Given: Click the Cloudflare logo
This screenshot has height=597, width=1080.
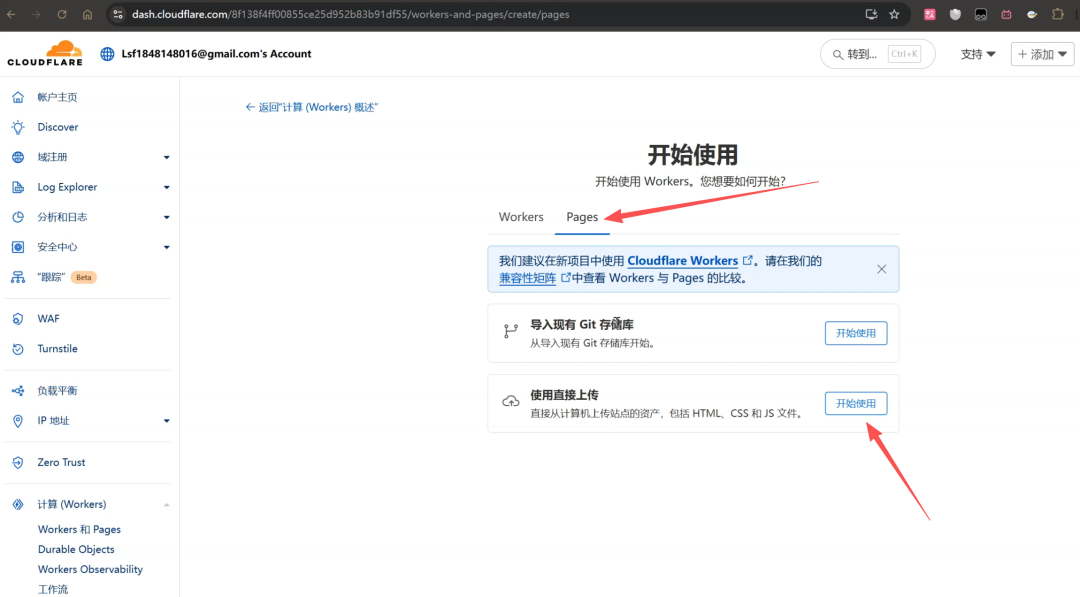Looking at the screenshot, I should (45, 53).
